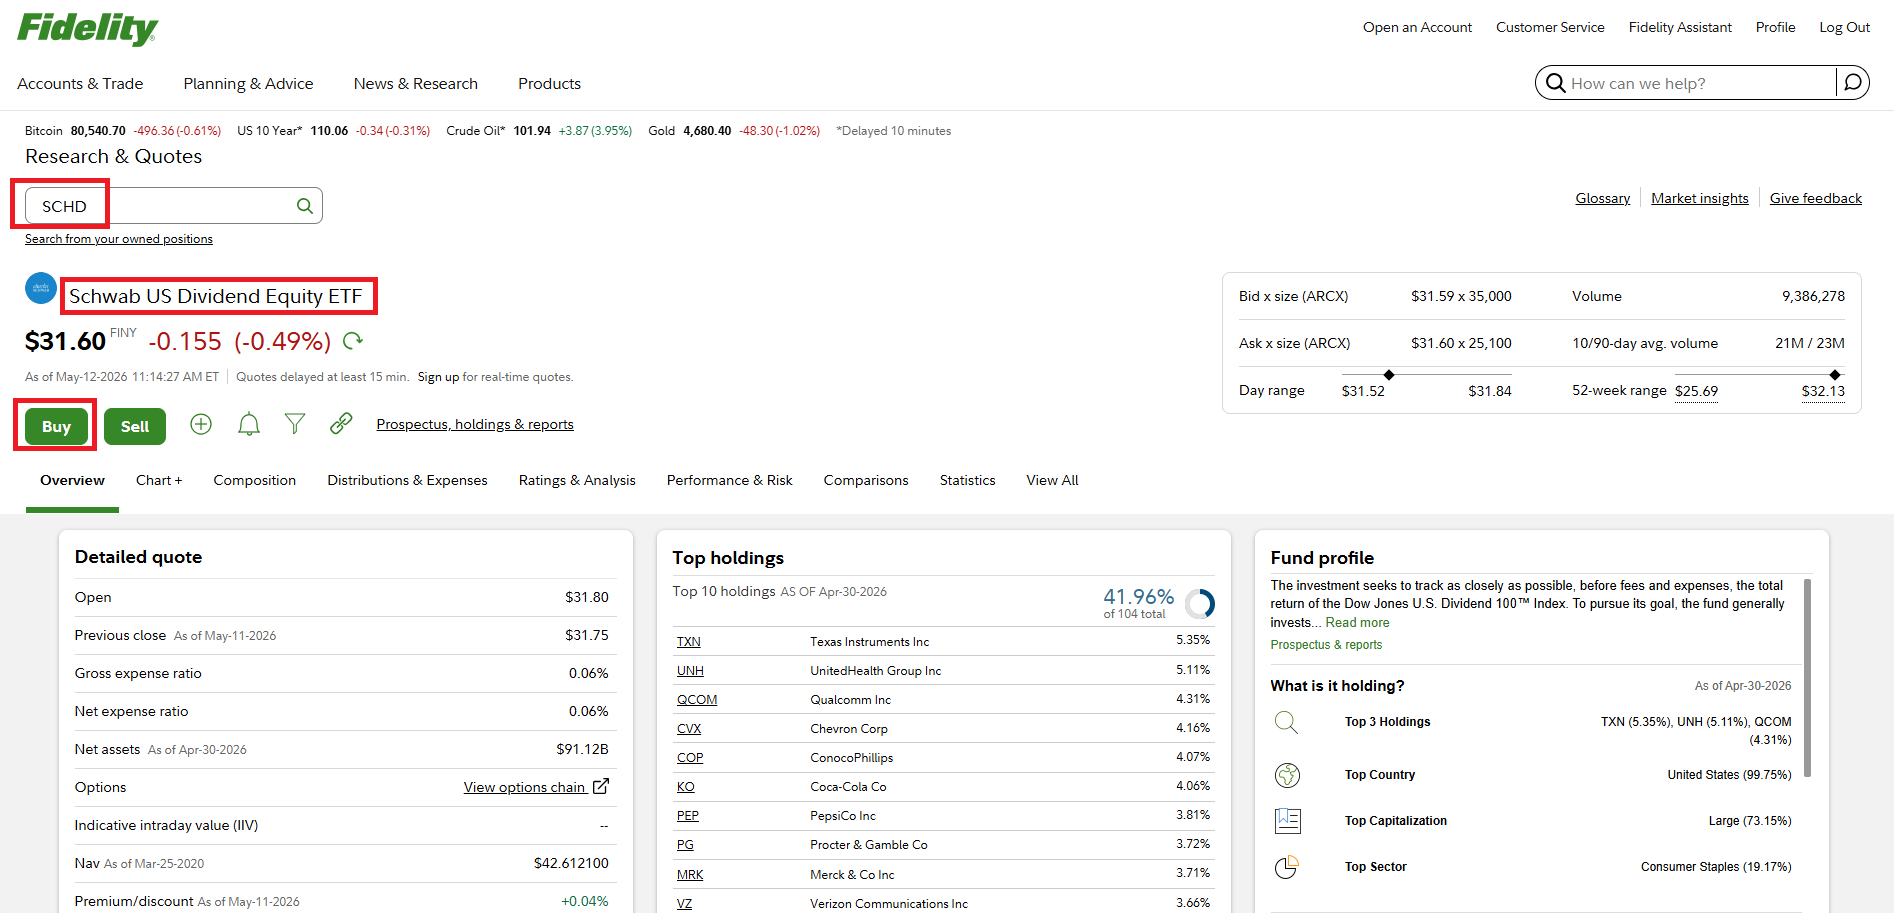The height and width of the screenshot is (913, 1896).
Task: Click the Top Sector pie chart icon
Action: tap(1287, 867)
